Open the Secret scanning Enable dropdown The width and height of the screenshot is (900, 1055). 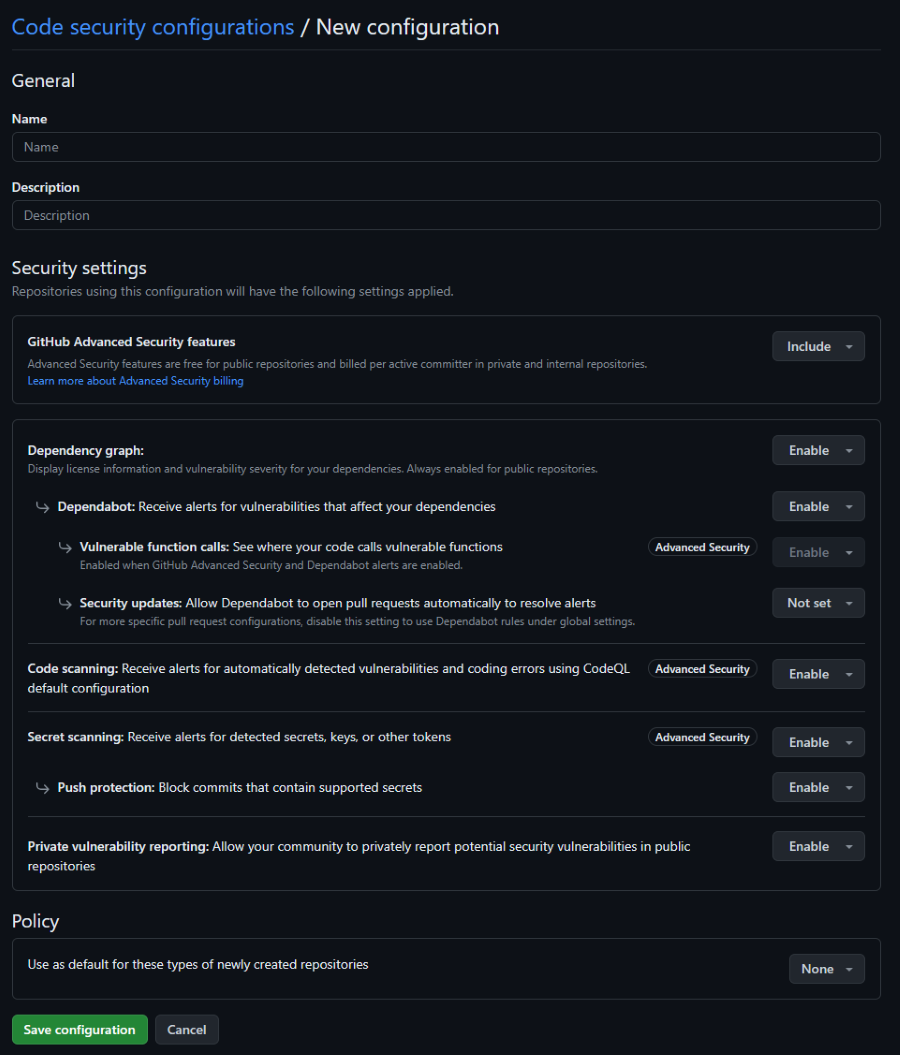point(818,742)
